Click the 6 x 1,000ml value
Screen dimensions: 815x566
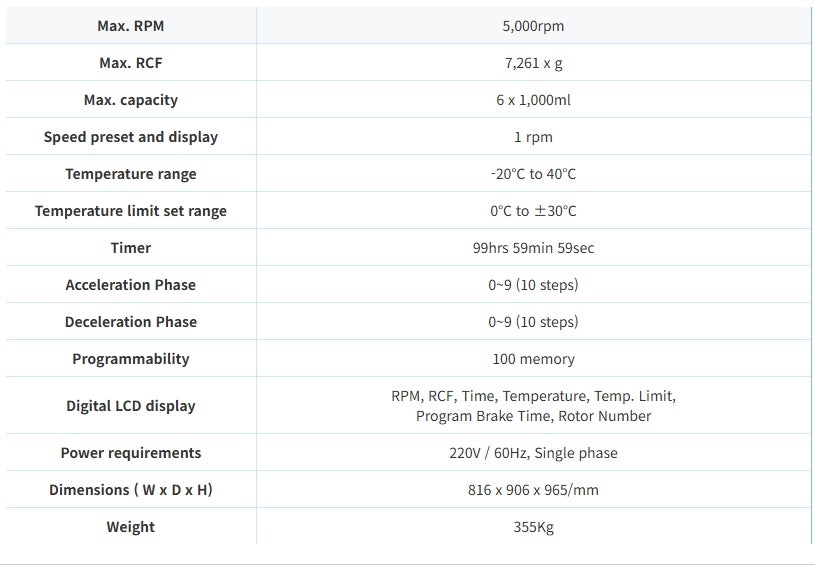[x=533, y=100]
